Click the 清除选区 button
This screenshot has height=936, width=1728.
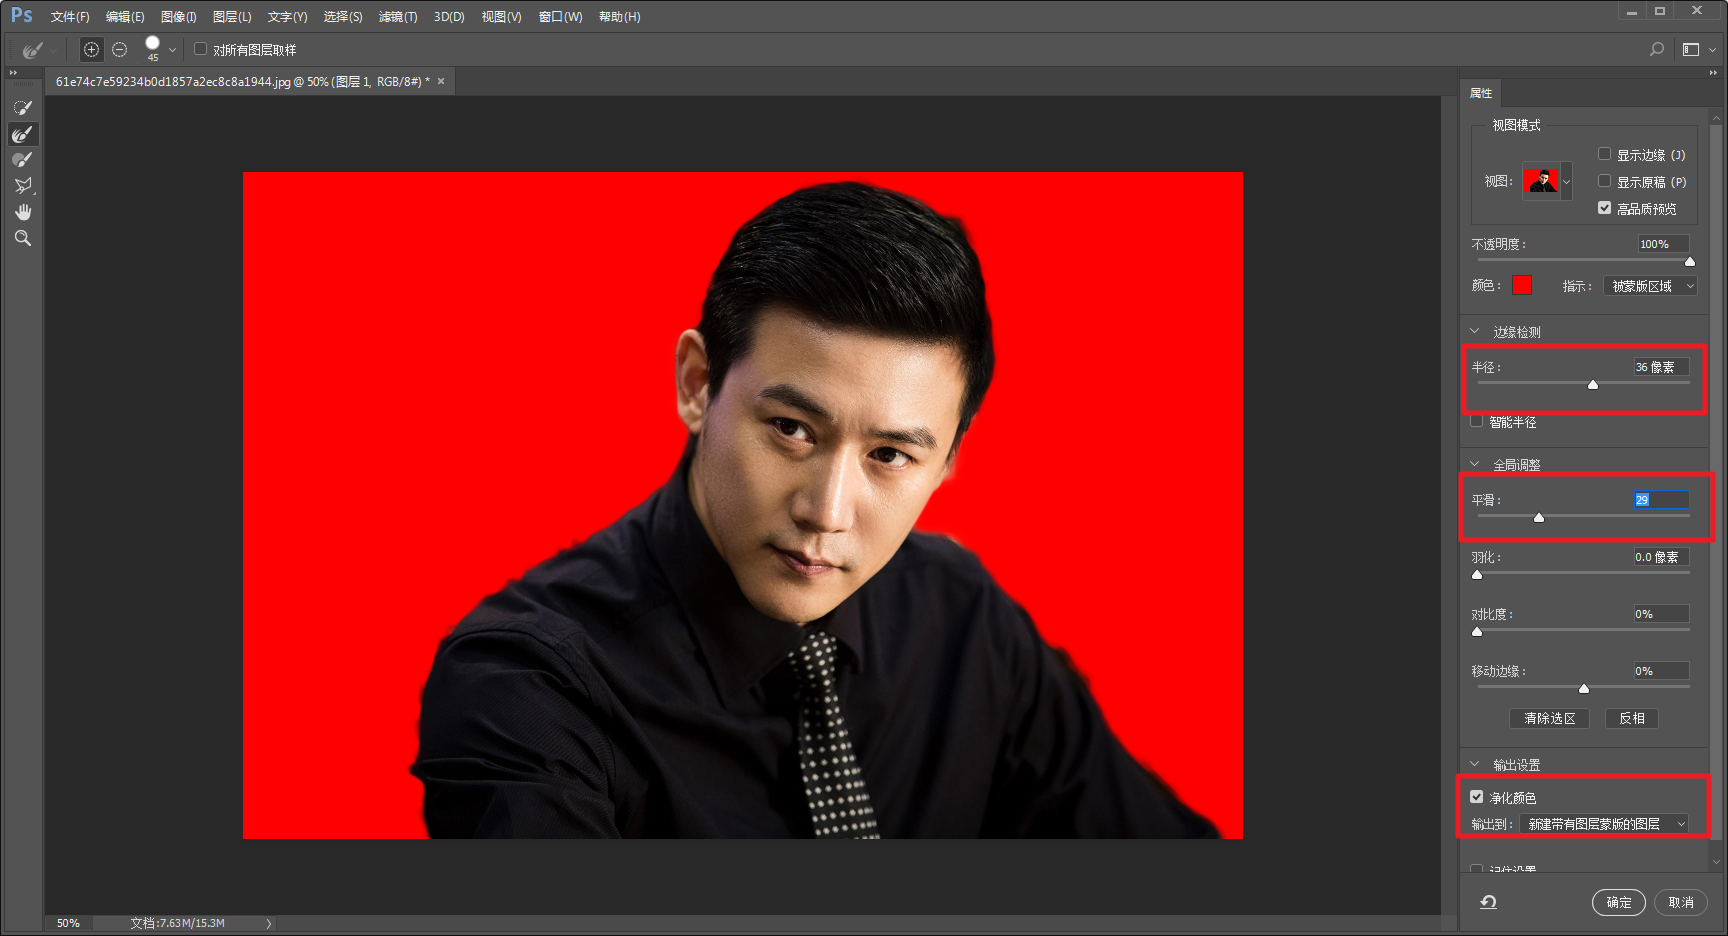(x=1550, y=718)
